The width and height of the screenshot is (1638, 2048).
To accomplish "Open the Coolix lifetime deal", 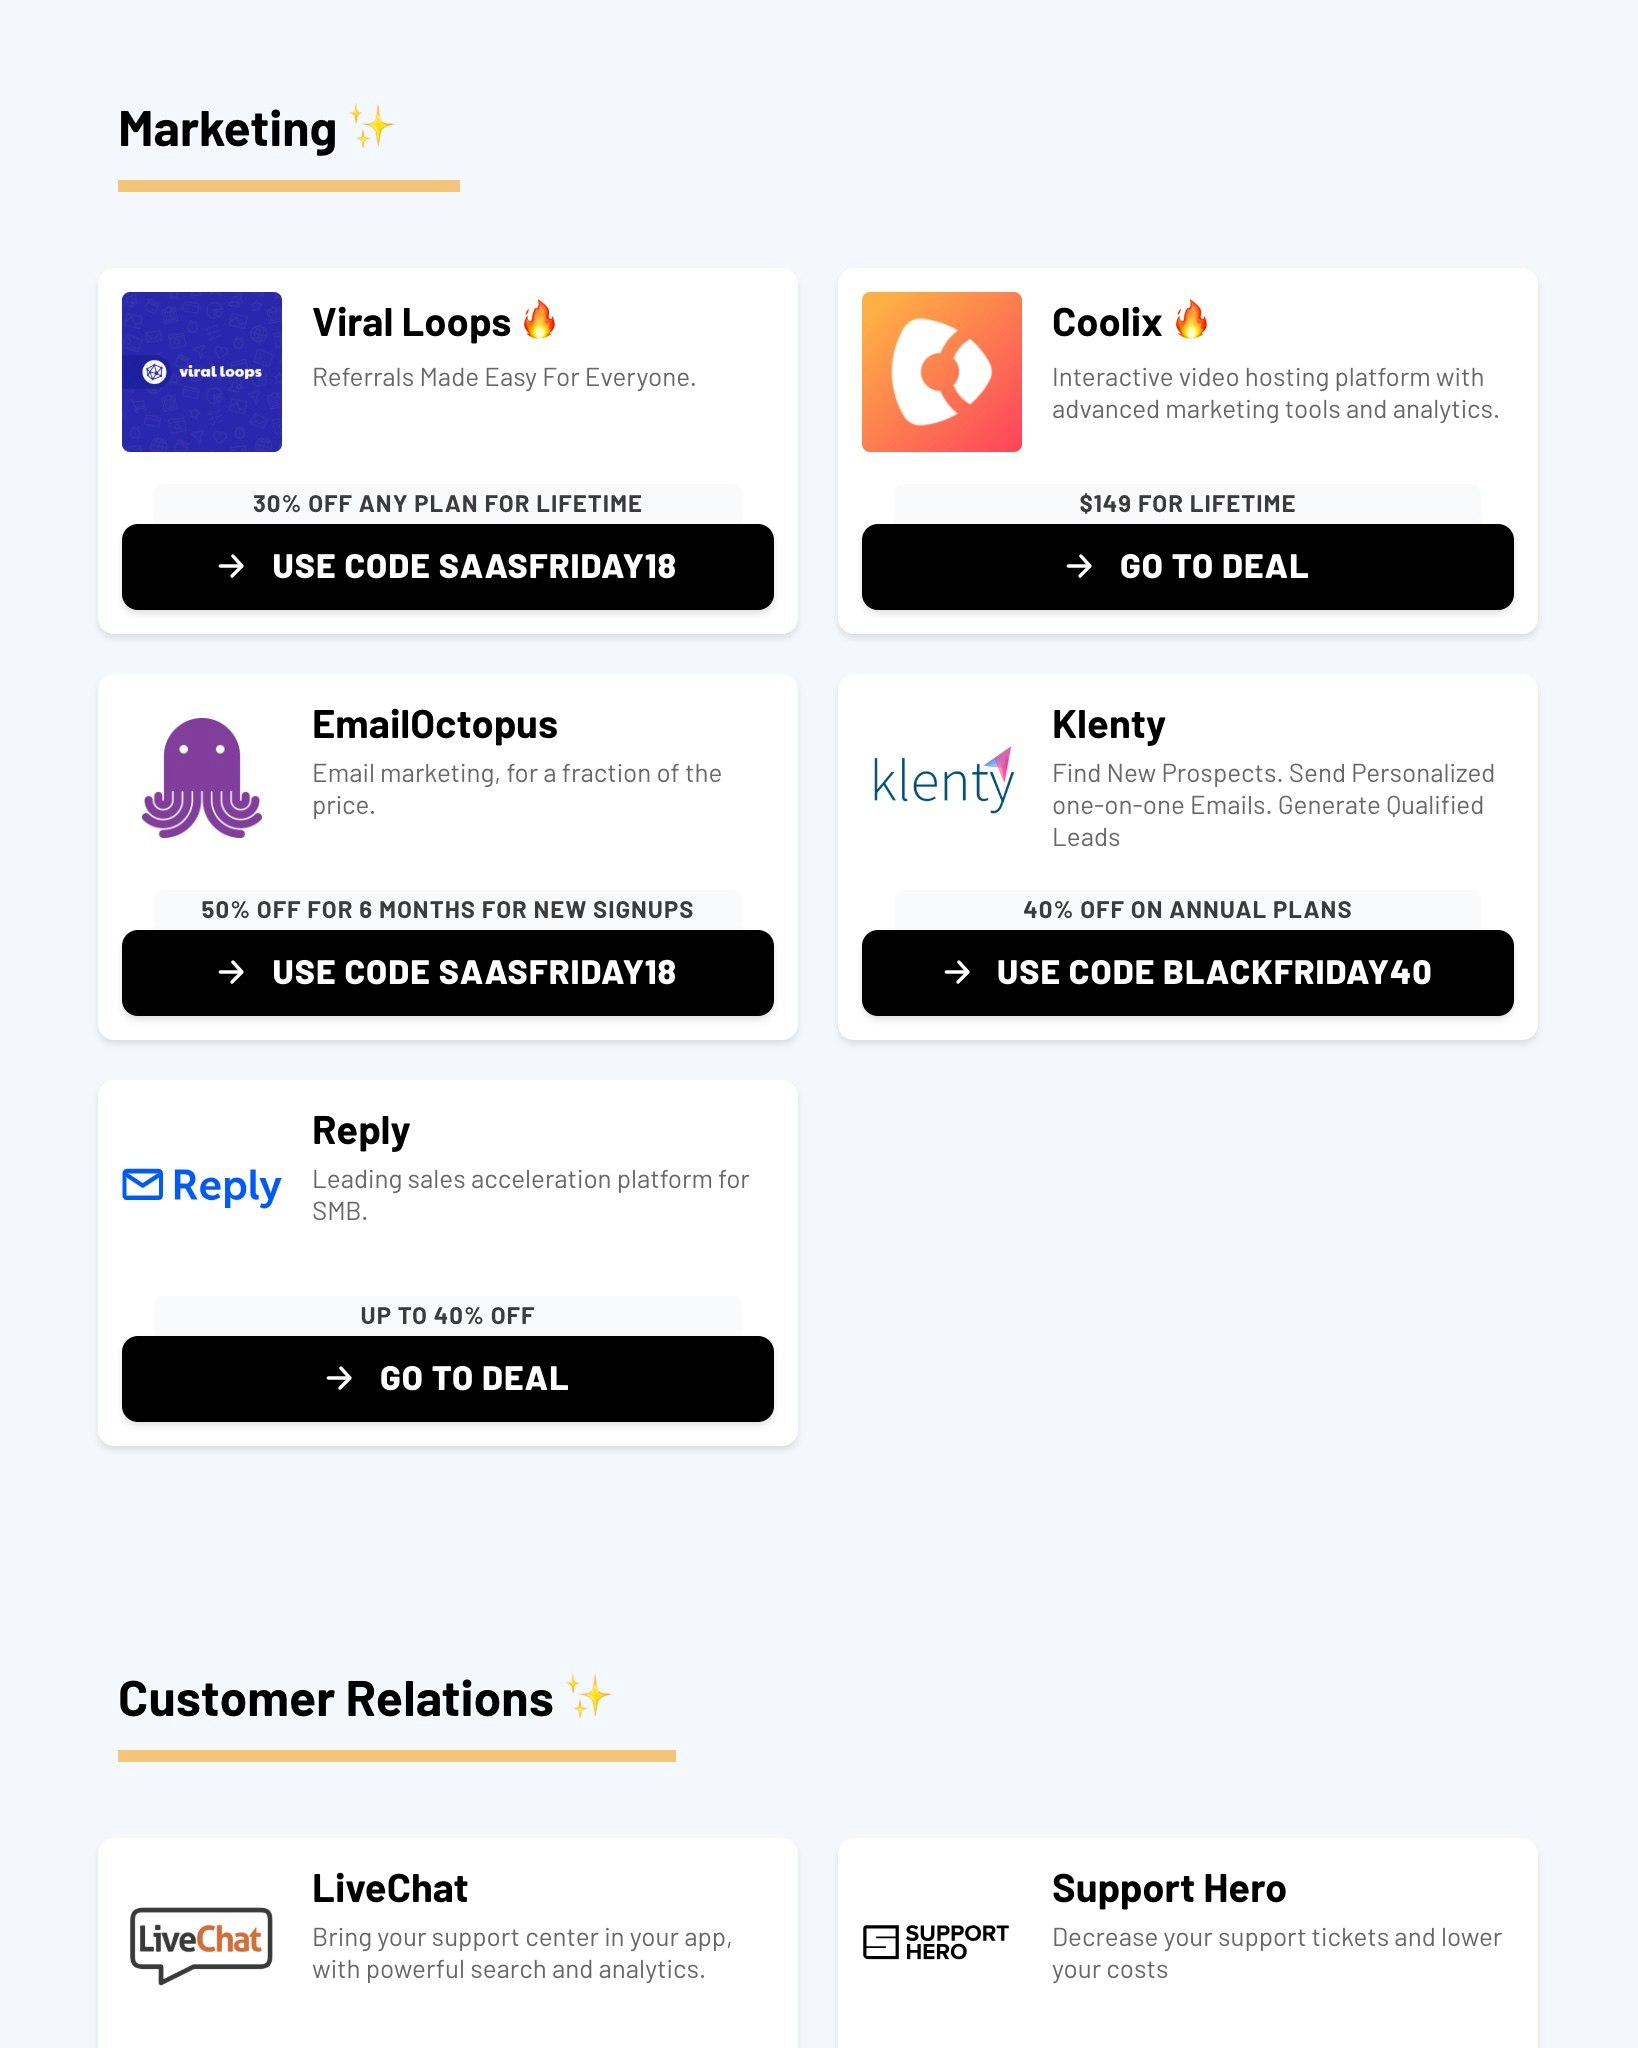I will [1187, 567].
